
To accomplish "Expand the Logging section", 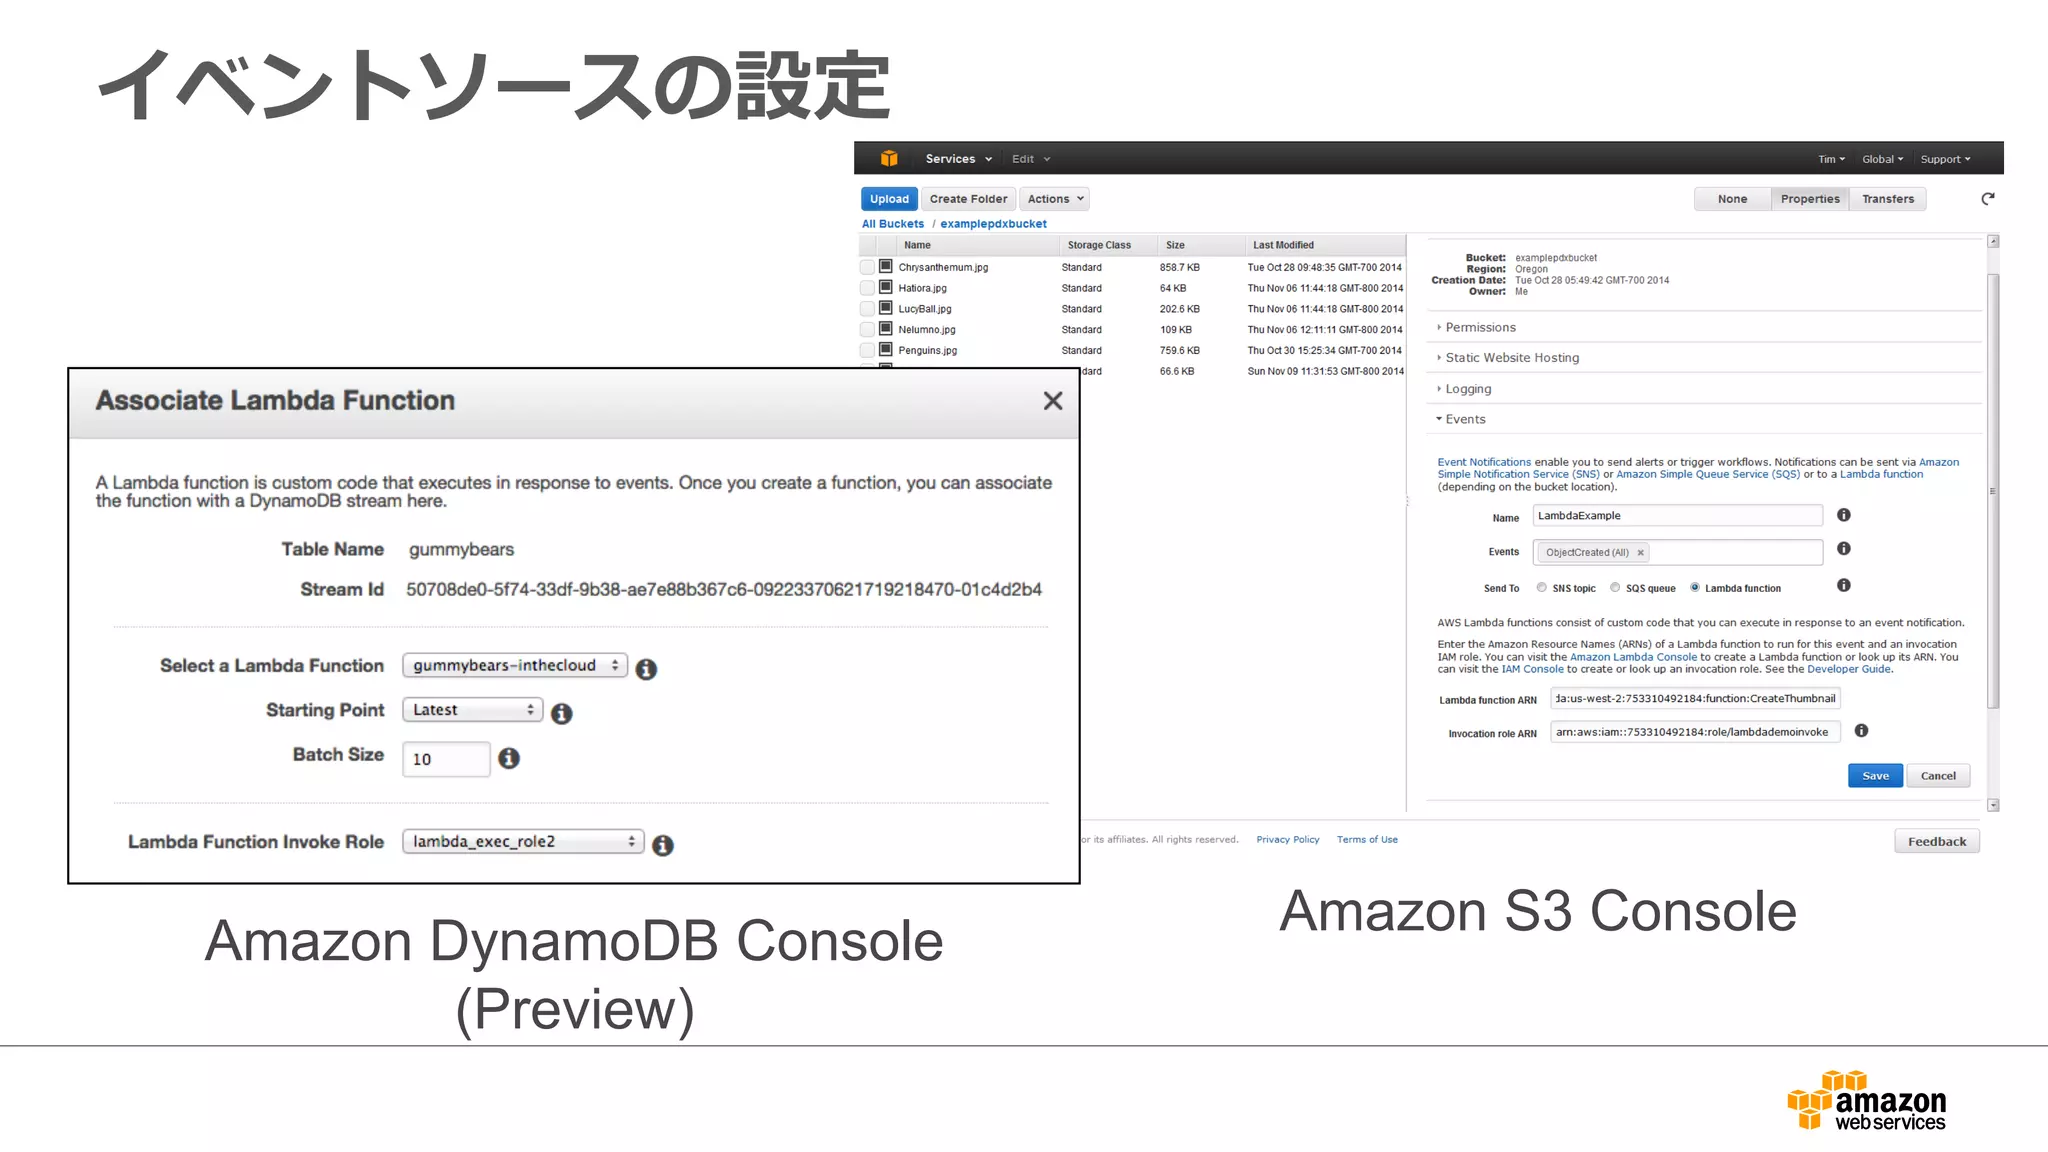I will (1468, 389).
